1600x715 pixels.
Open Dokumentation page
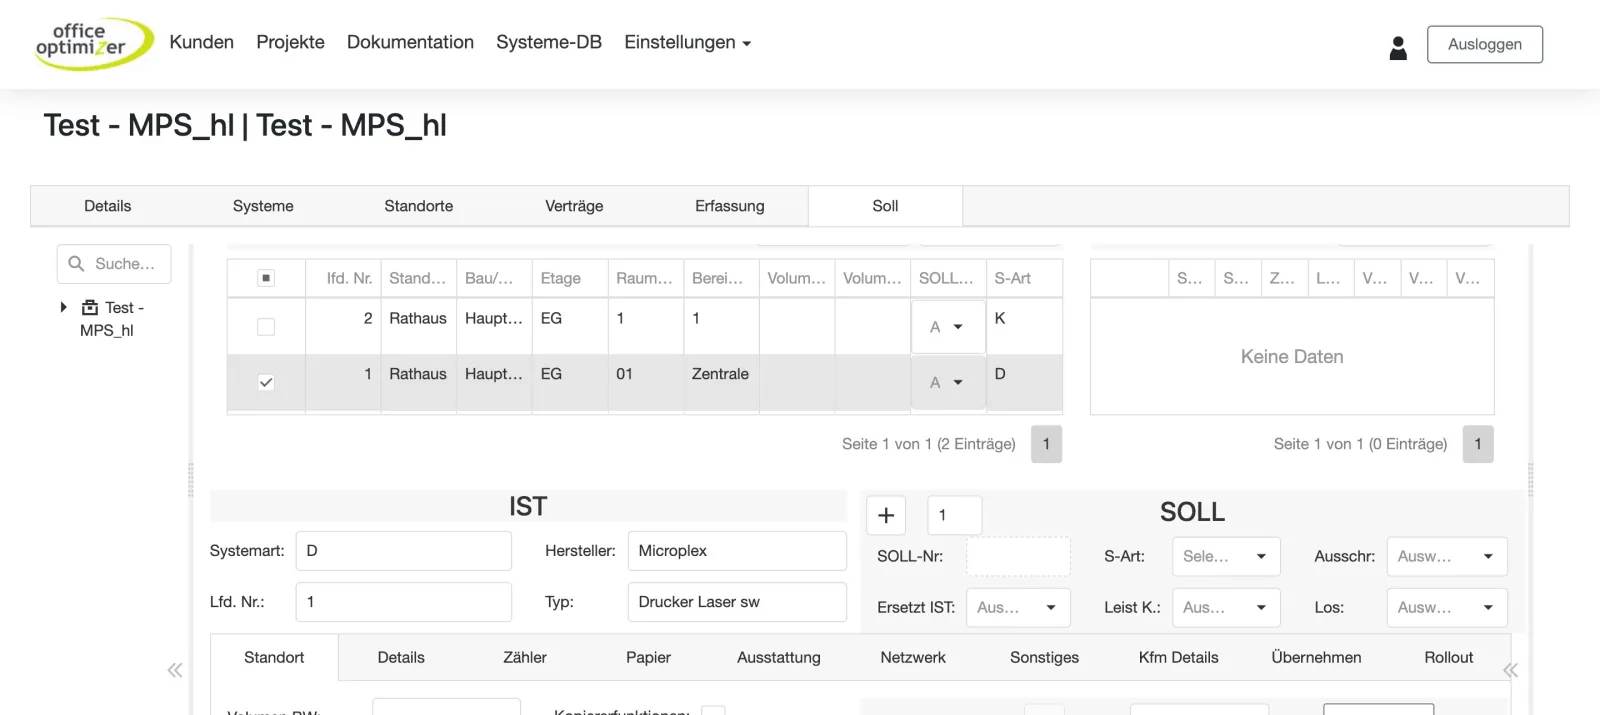(x=410, y=42)
